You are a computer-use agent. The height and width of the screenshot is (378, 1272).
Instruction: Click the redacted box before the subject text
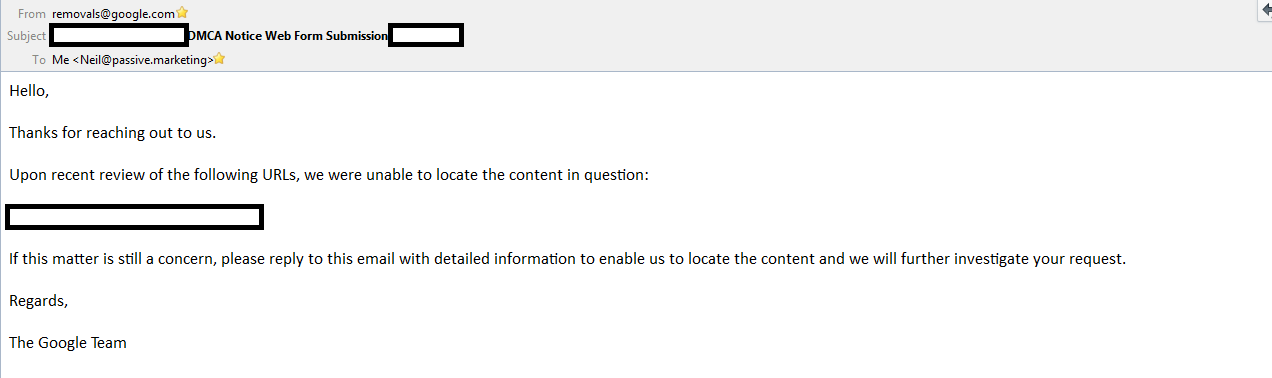pyautogui.click(x=119, y=36)
